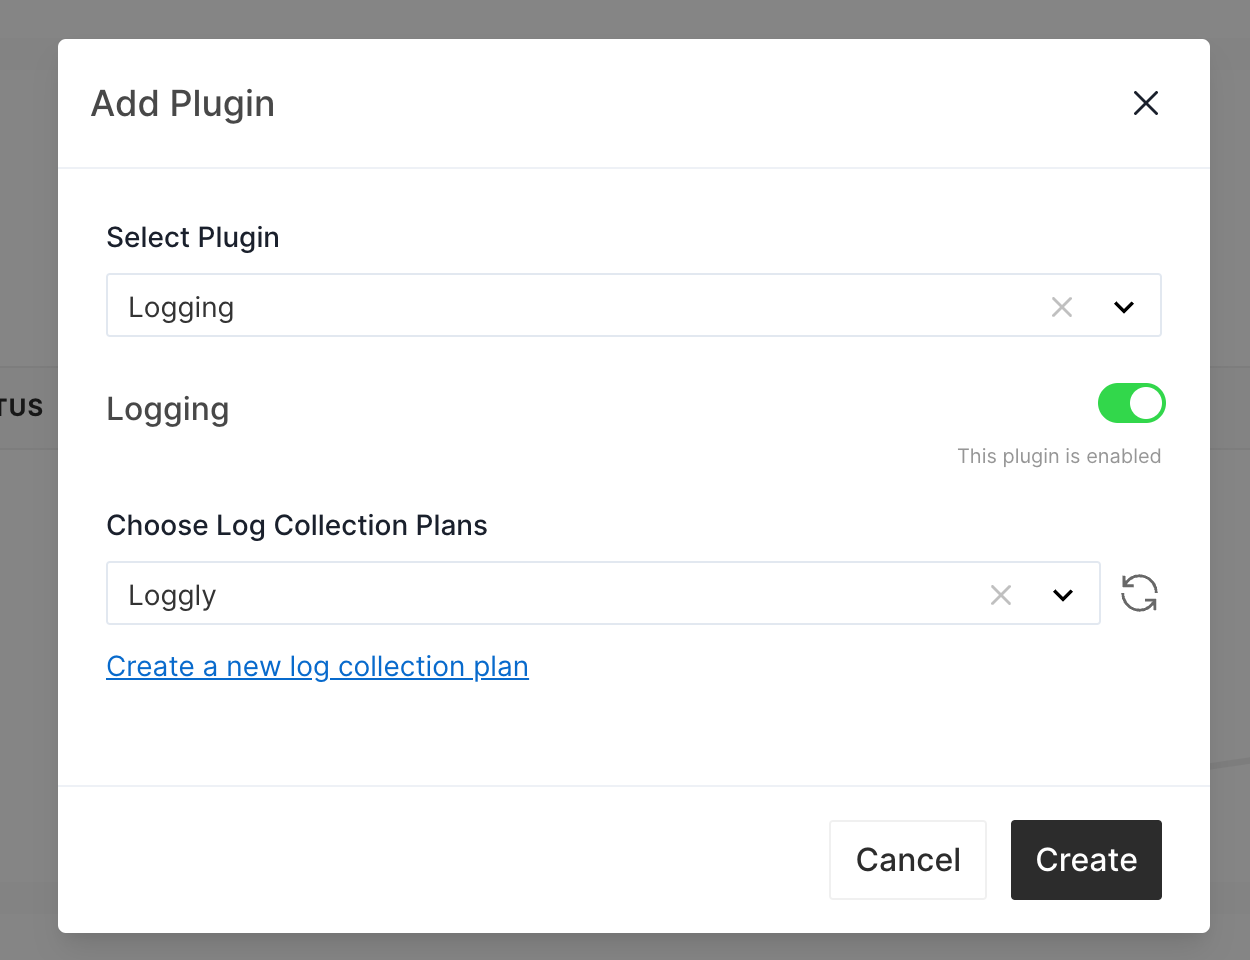Focus the Loggly log collection plan field
Viewport: 1250px width, 960px height.
(x=603, y=593)
